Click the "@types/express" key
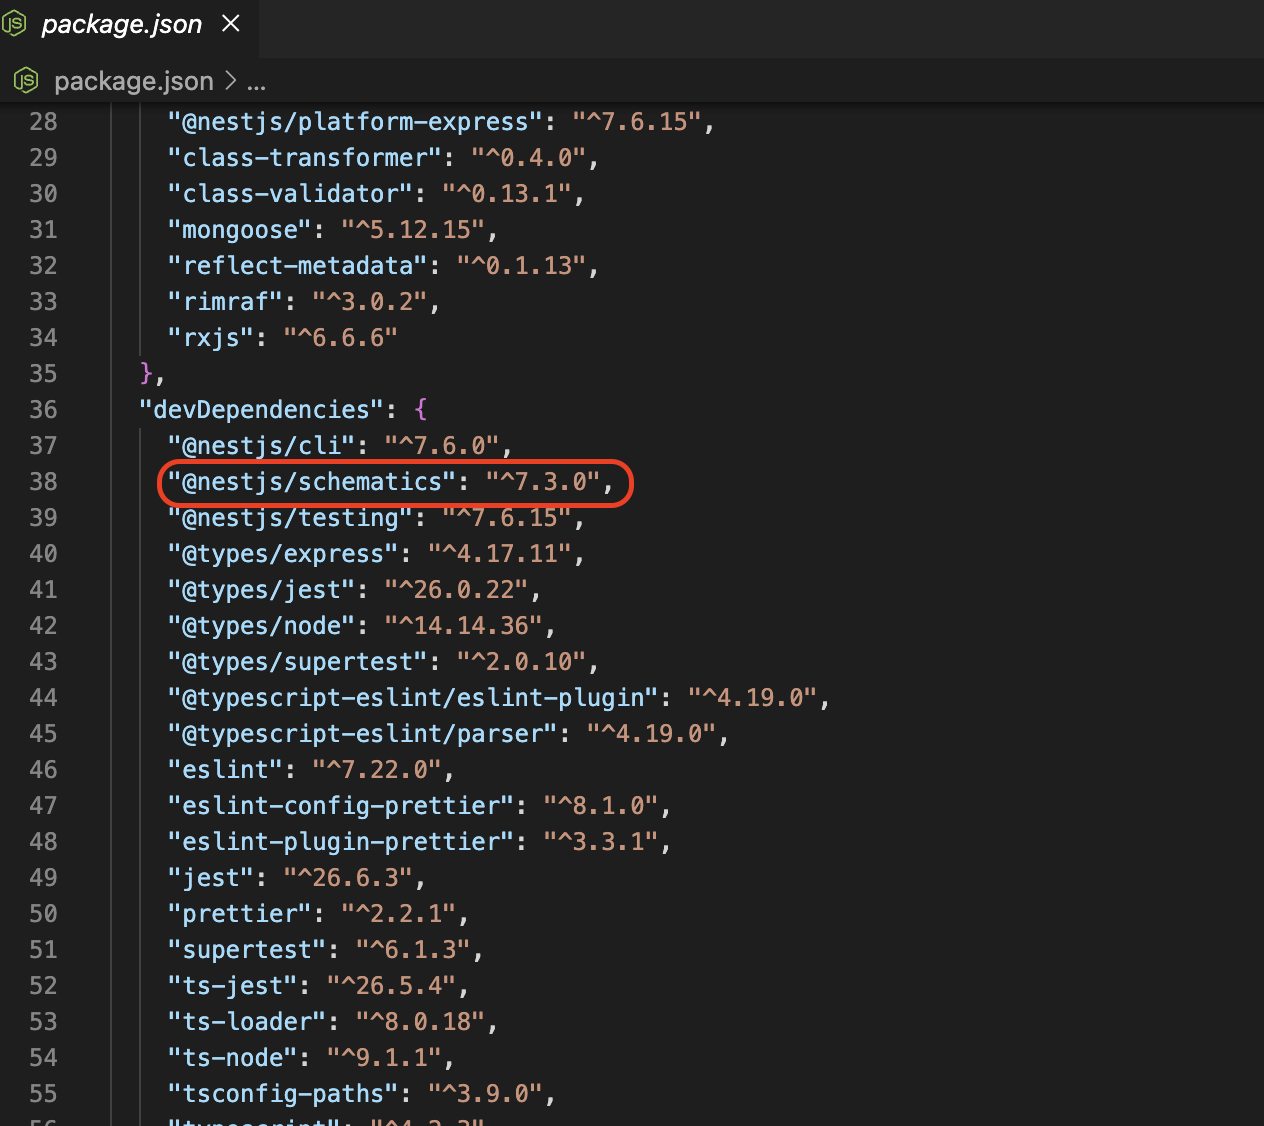 tap(283, 553)
